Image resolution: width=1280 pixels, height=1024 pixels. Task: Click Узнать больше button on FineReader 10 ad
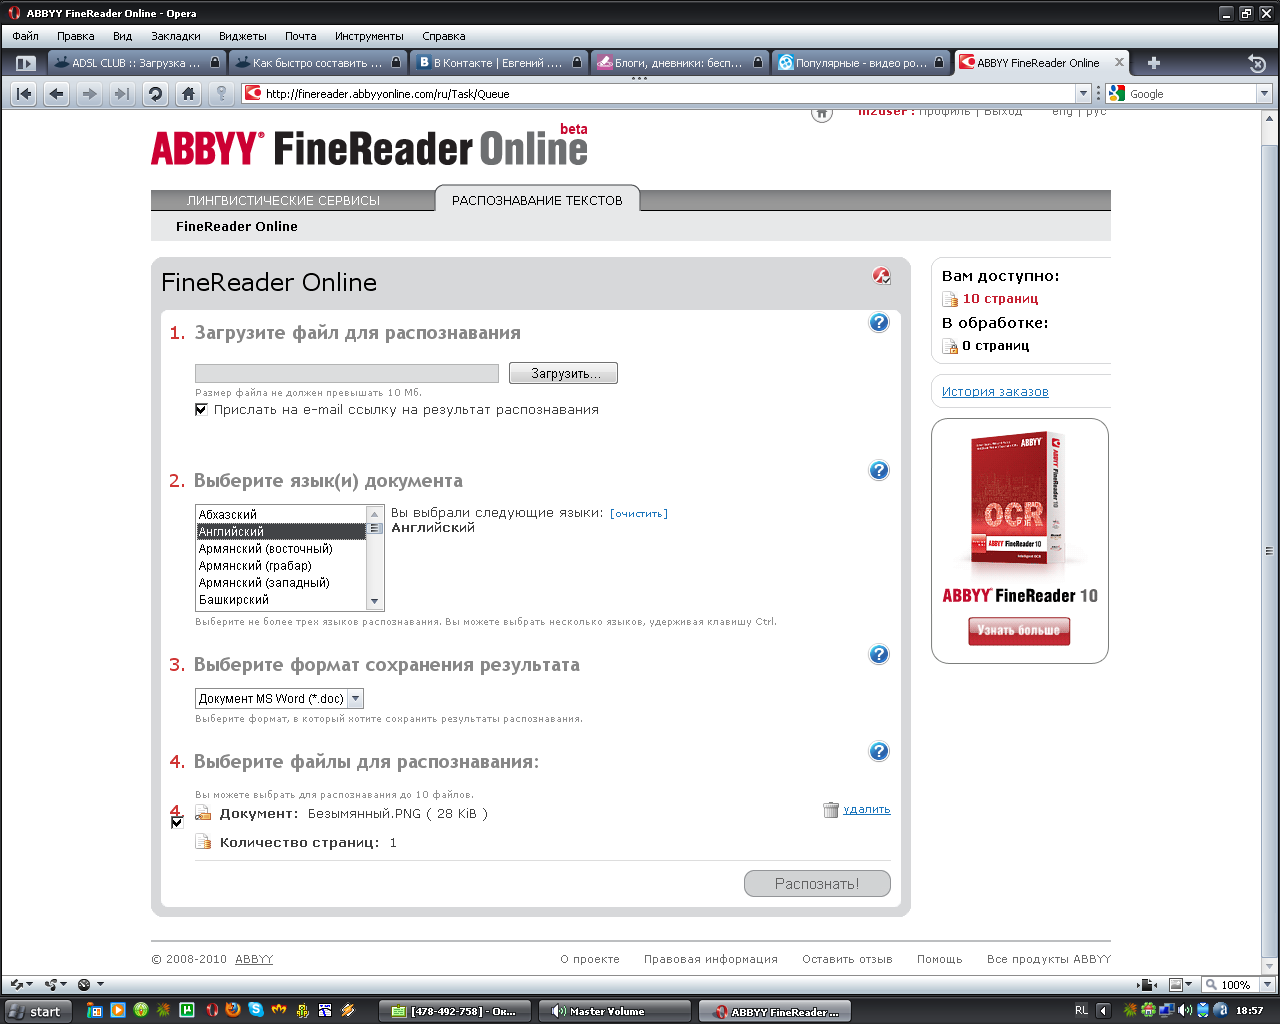pos(1019,630)
